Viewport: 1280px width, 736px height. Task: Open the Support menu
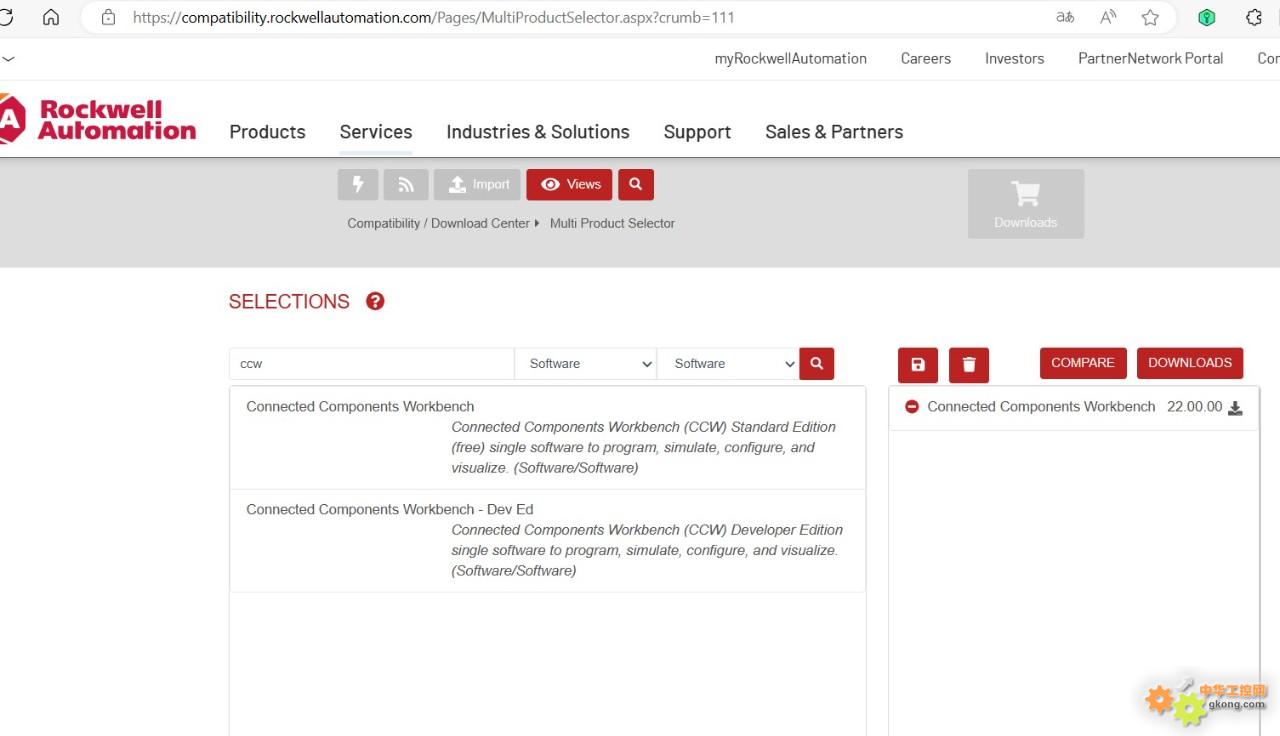tap(697, 132)
